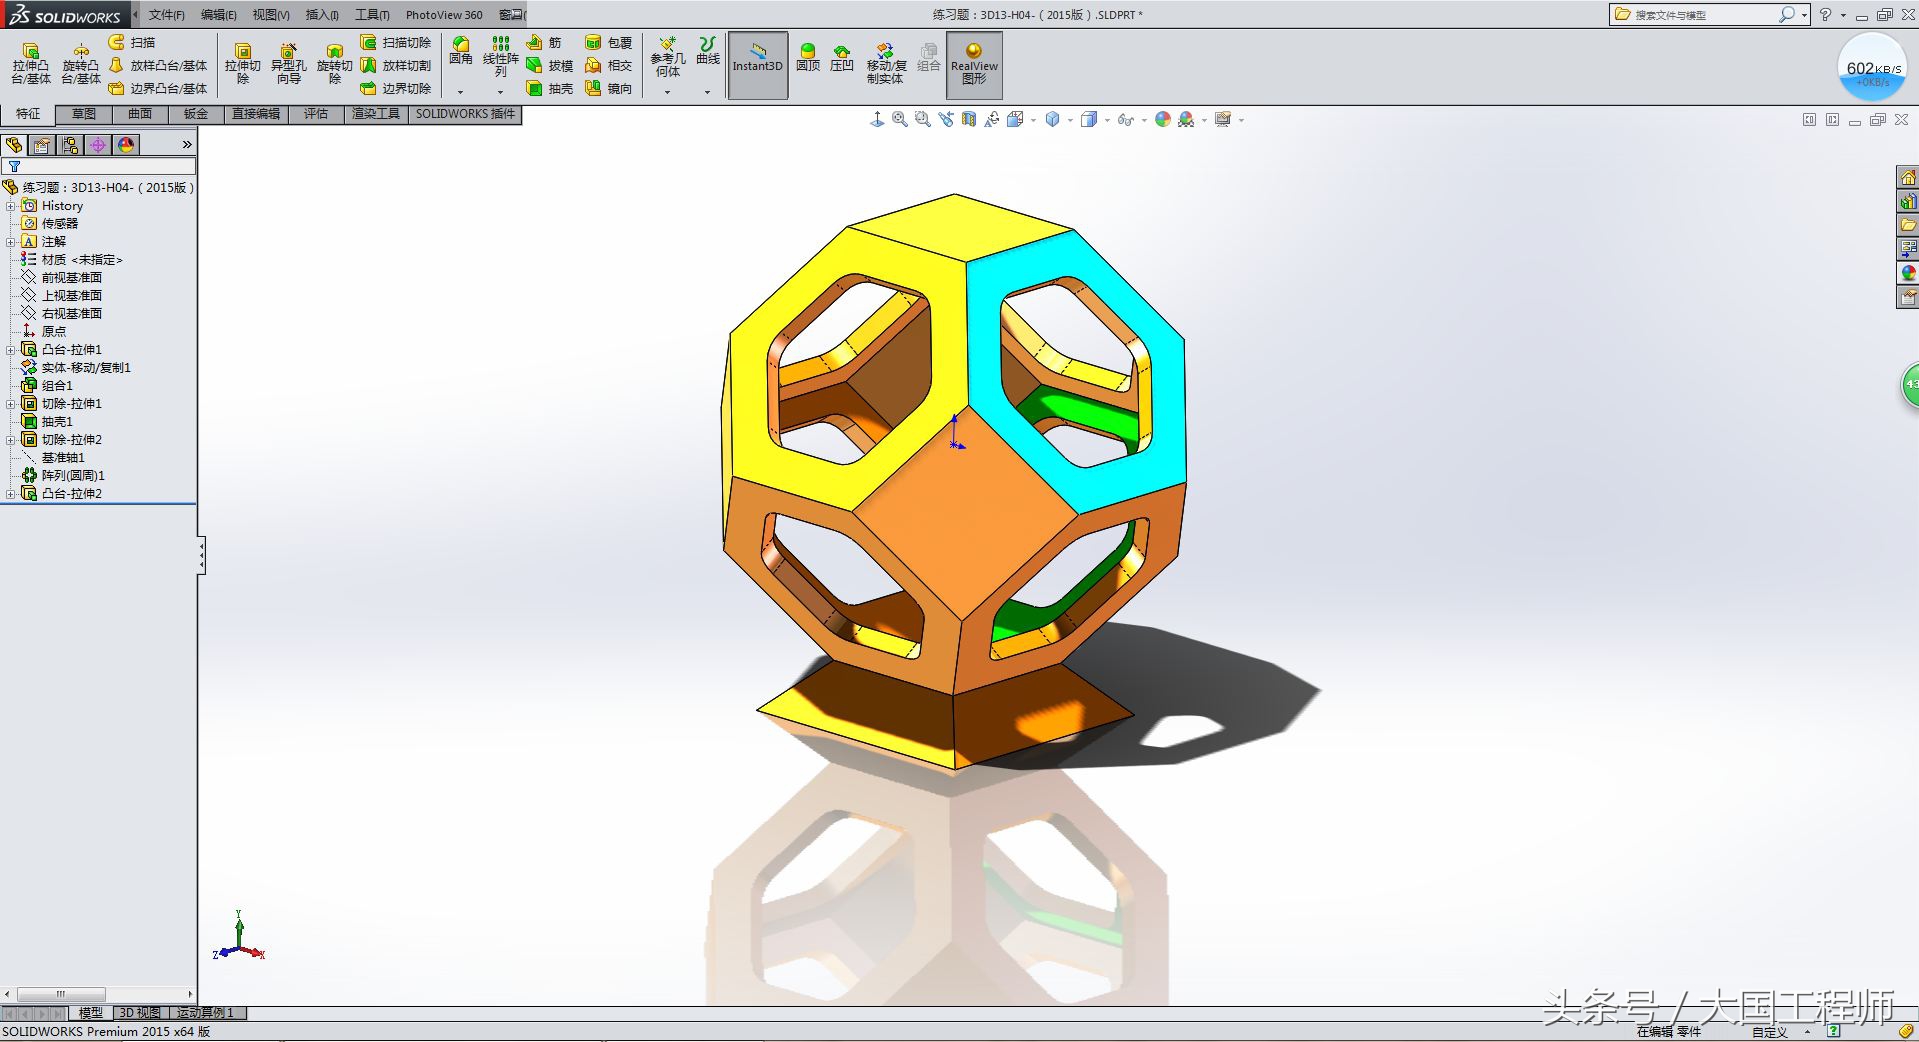Switch to the 草图 (Sketch) tab

(84, 113)
